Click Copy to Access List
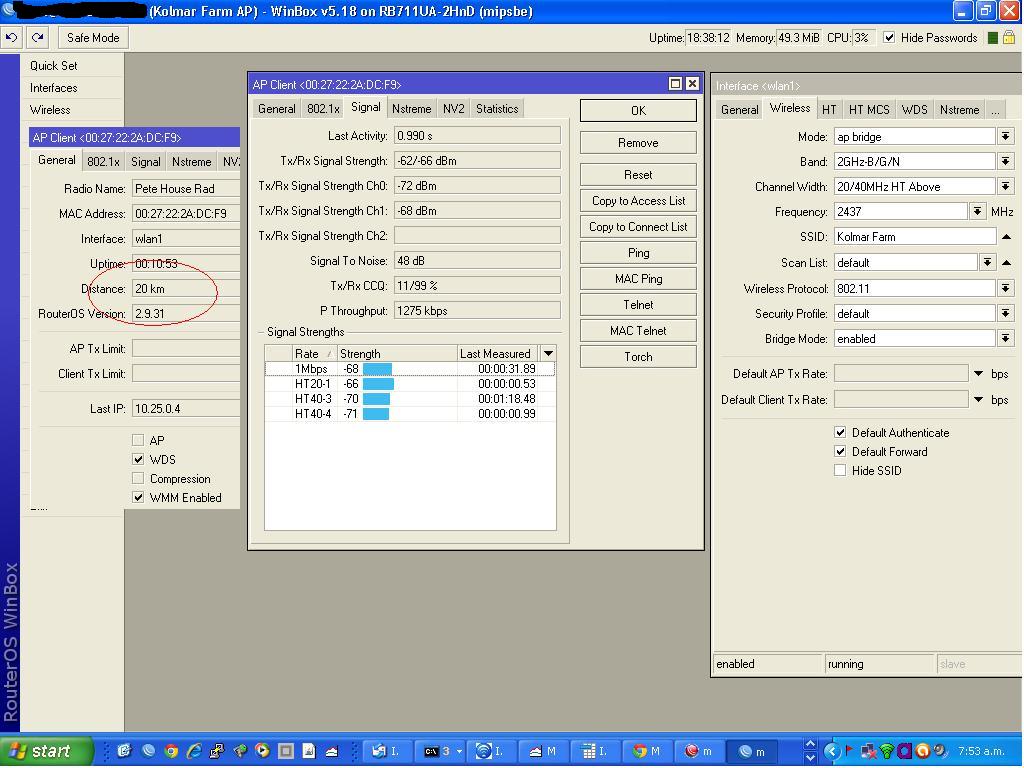 tap(638, 201)
